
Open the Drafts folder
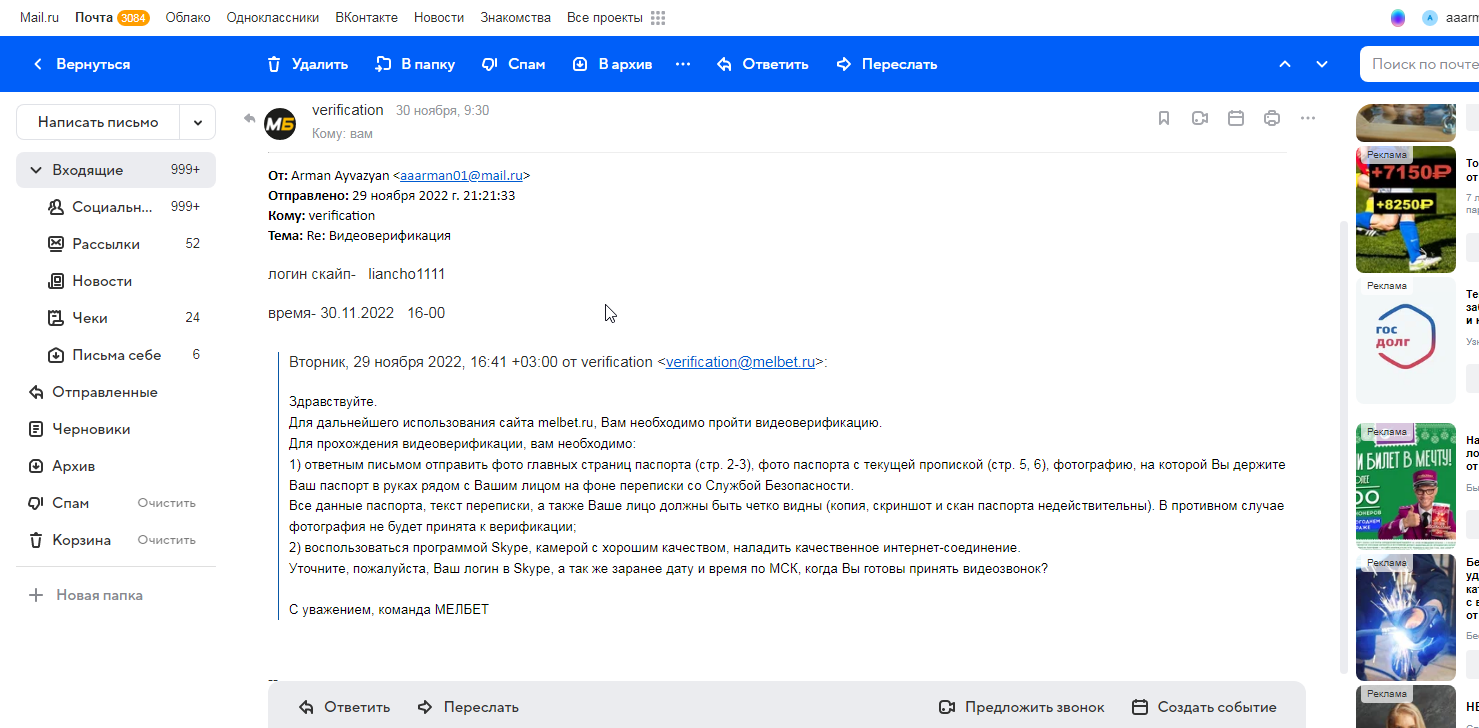(91, 429)
